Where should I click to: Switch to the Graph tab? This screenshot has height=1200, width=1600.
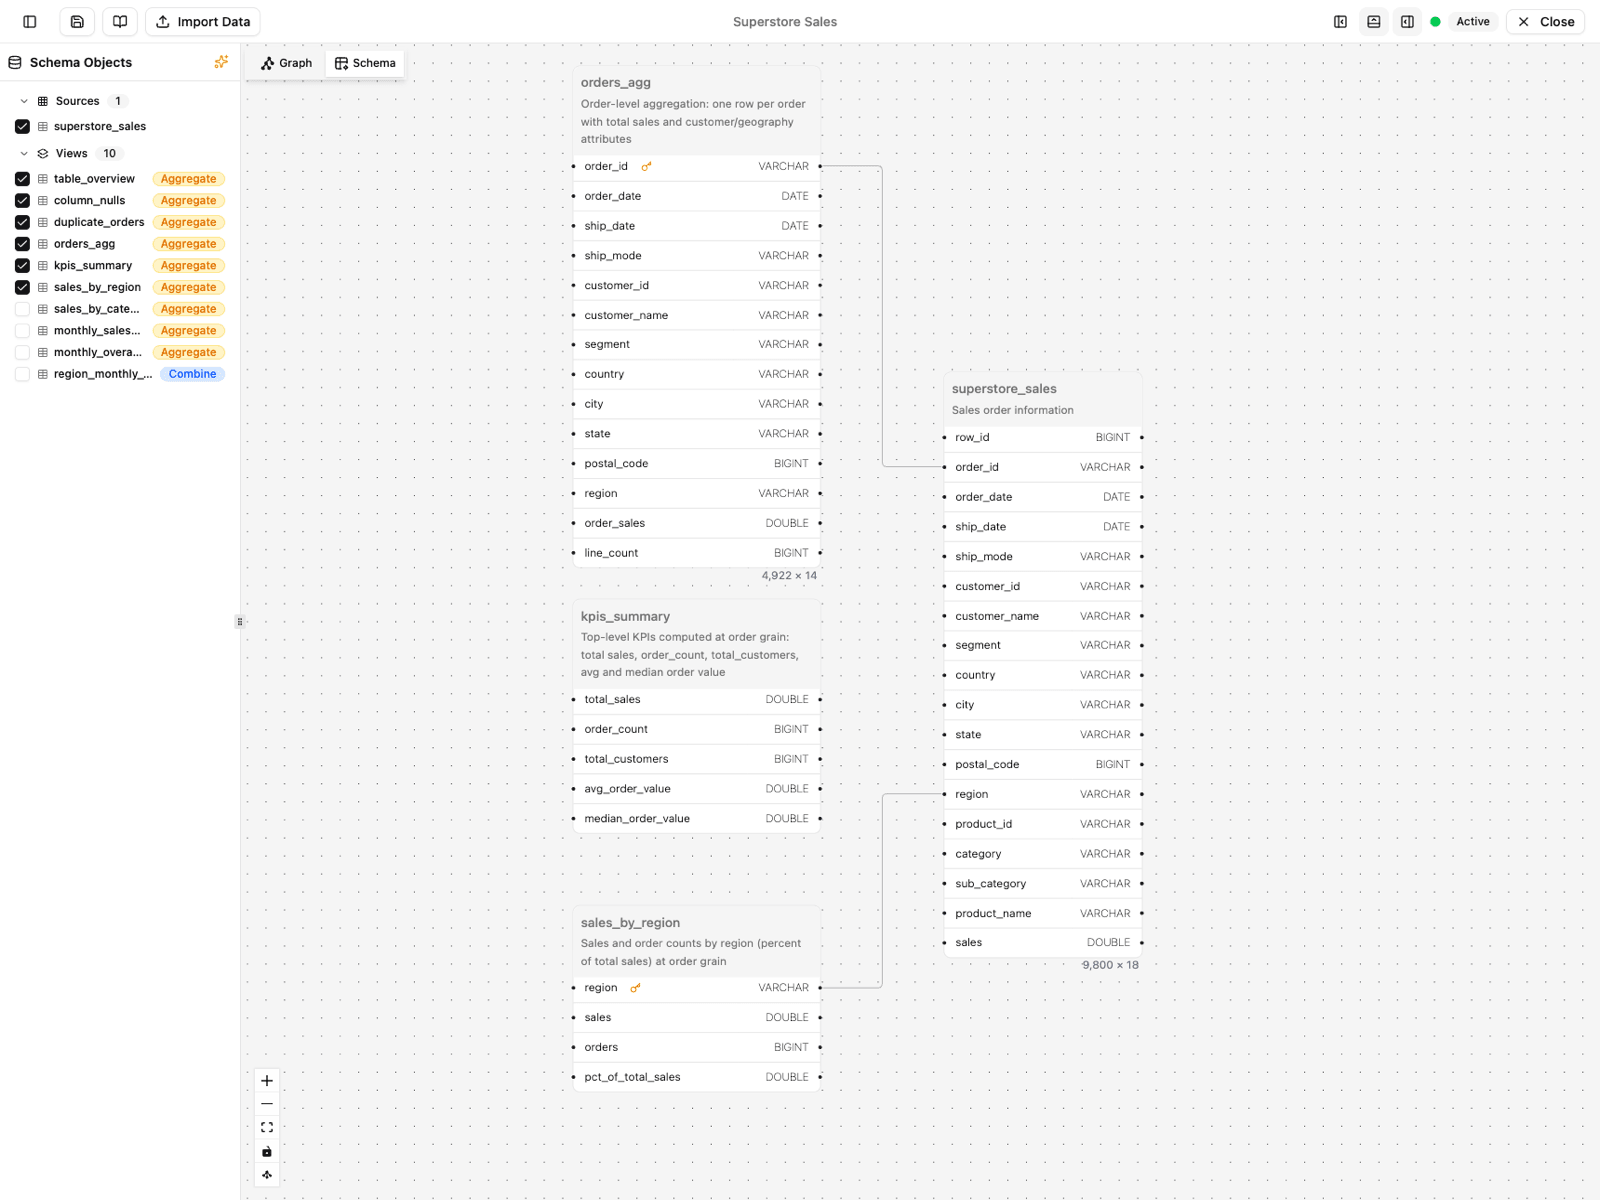[285, 62]
